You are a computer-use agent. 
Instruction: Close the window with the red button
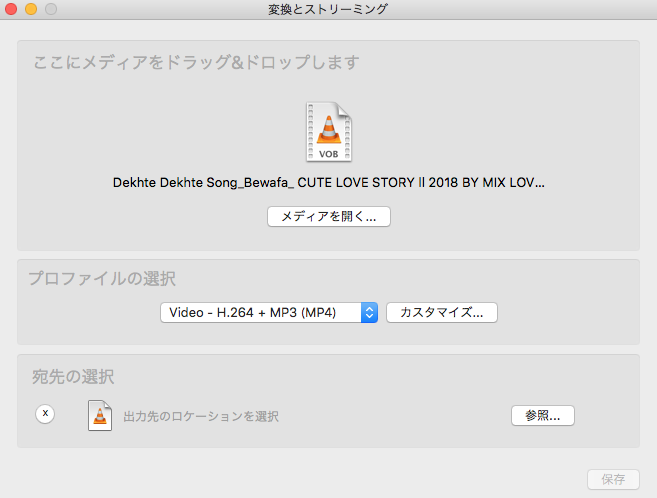pyautogui.click(x=11, y=9)
